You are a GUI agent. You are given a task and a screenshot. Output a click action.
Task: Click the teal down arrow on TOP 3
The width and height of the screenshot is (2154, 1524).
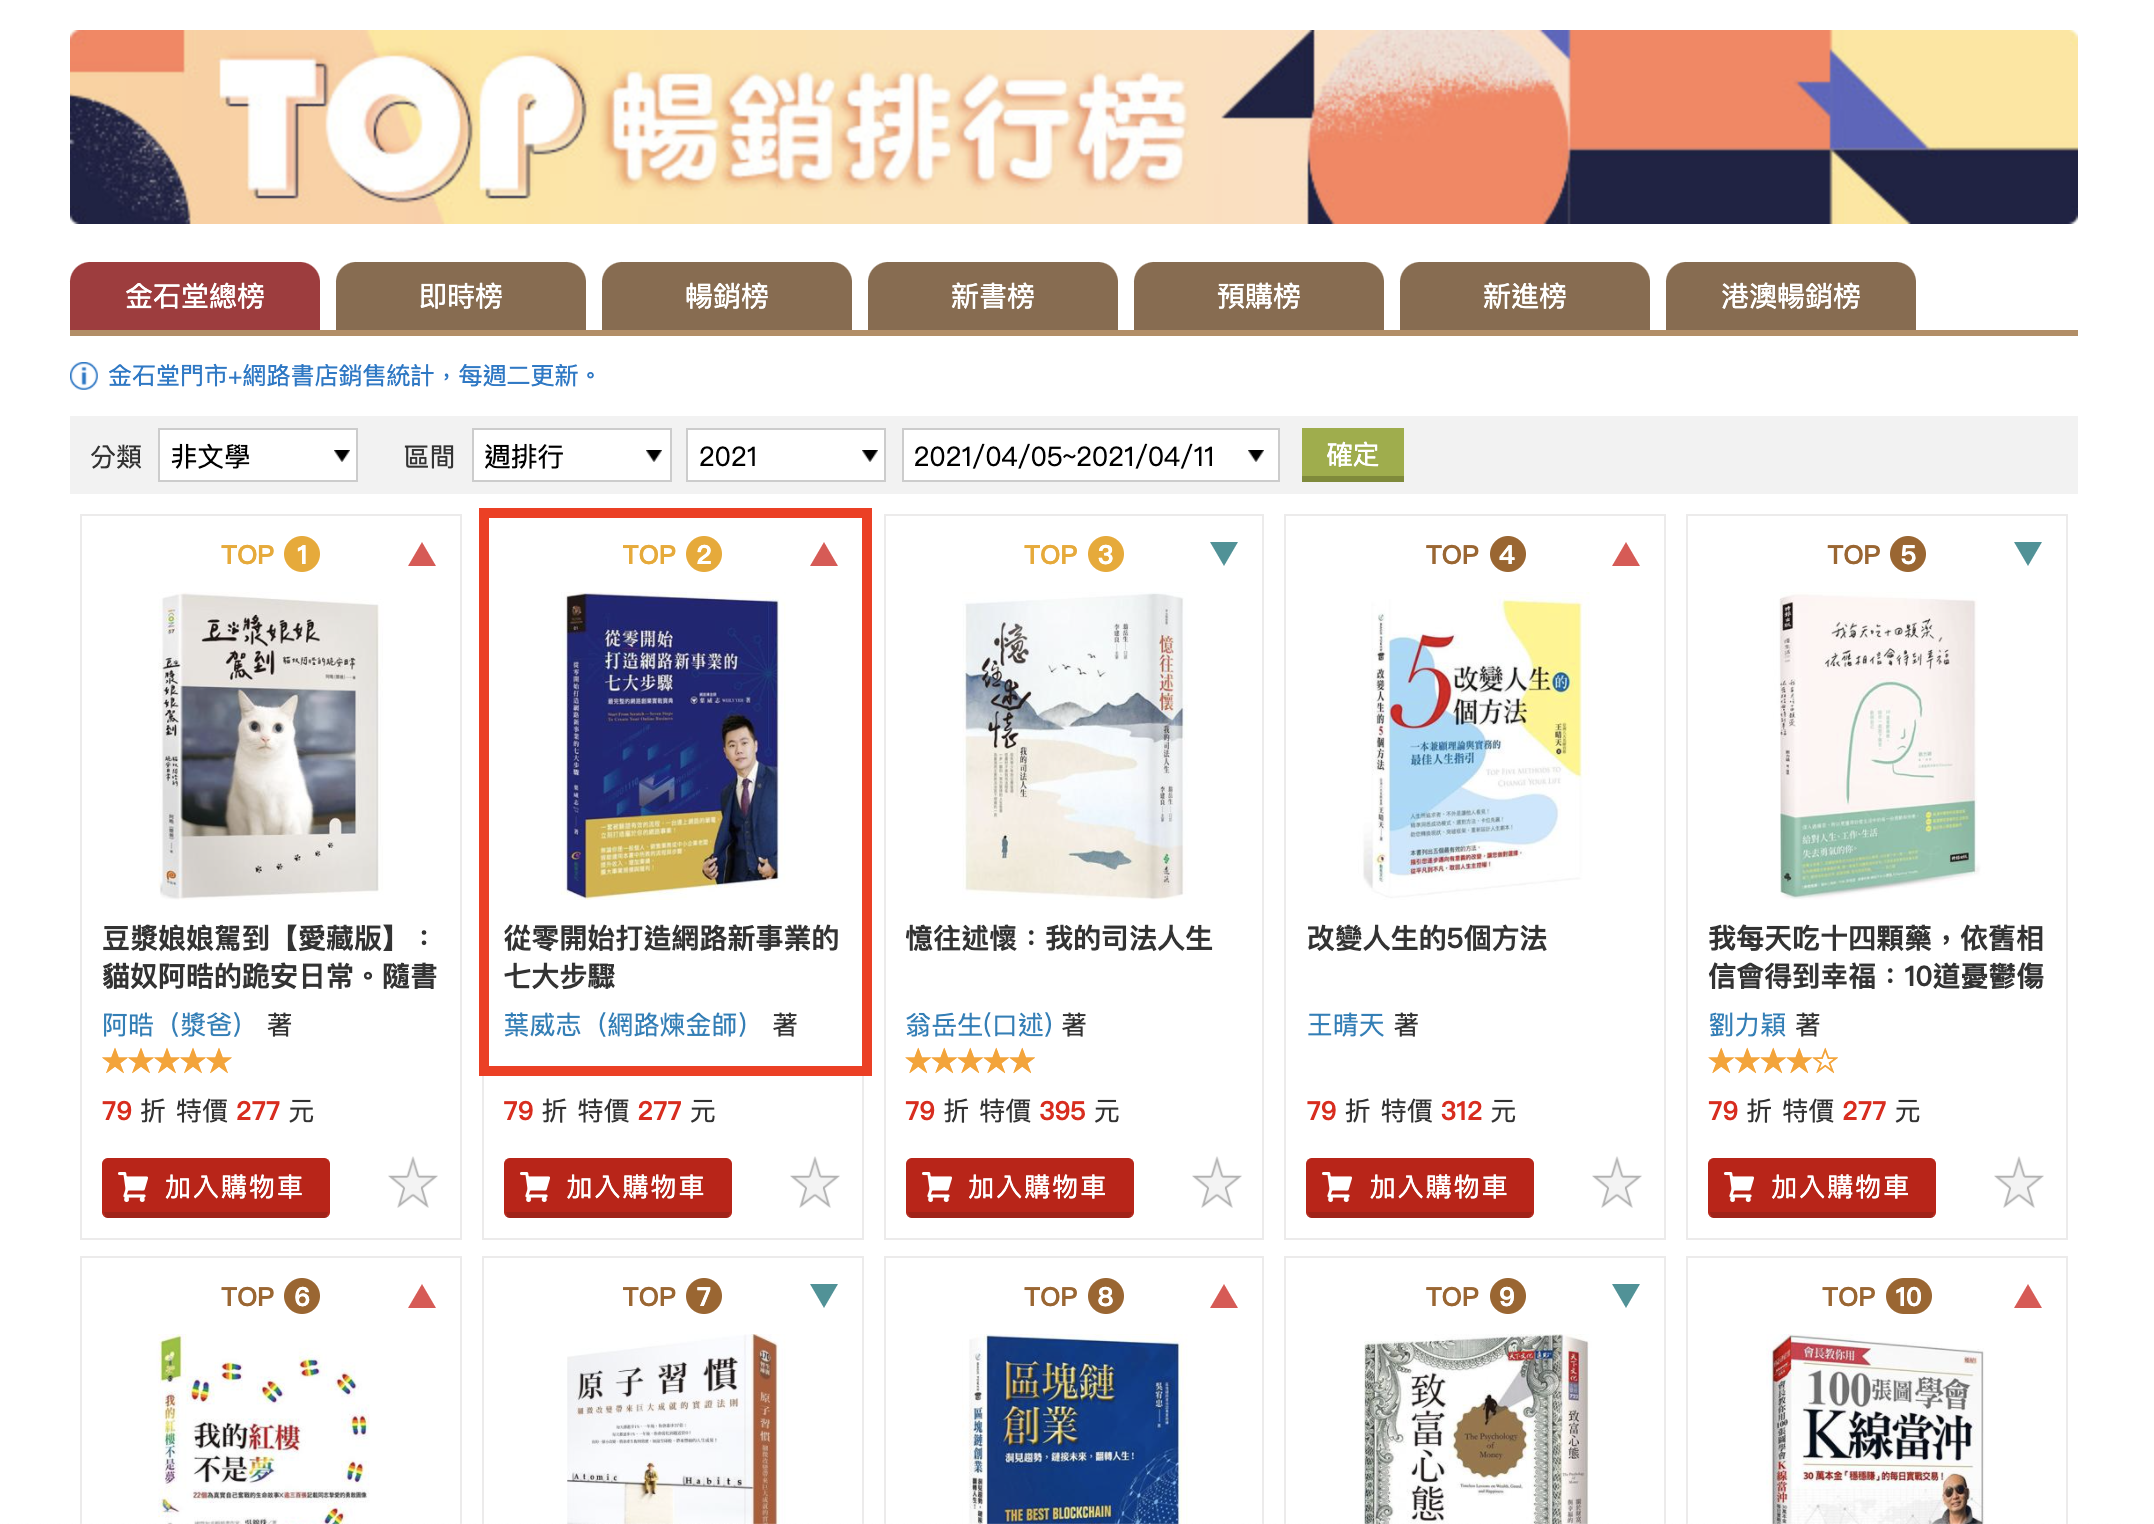[x=1224, y=553]
